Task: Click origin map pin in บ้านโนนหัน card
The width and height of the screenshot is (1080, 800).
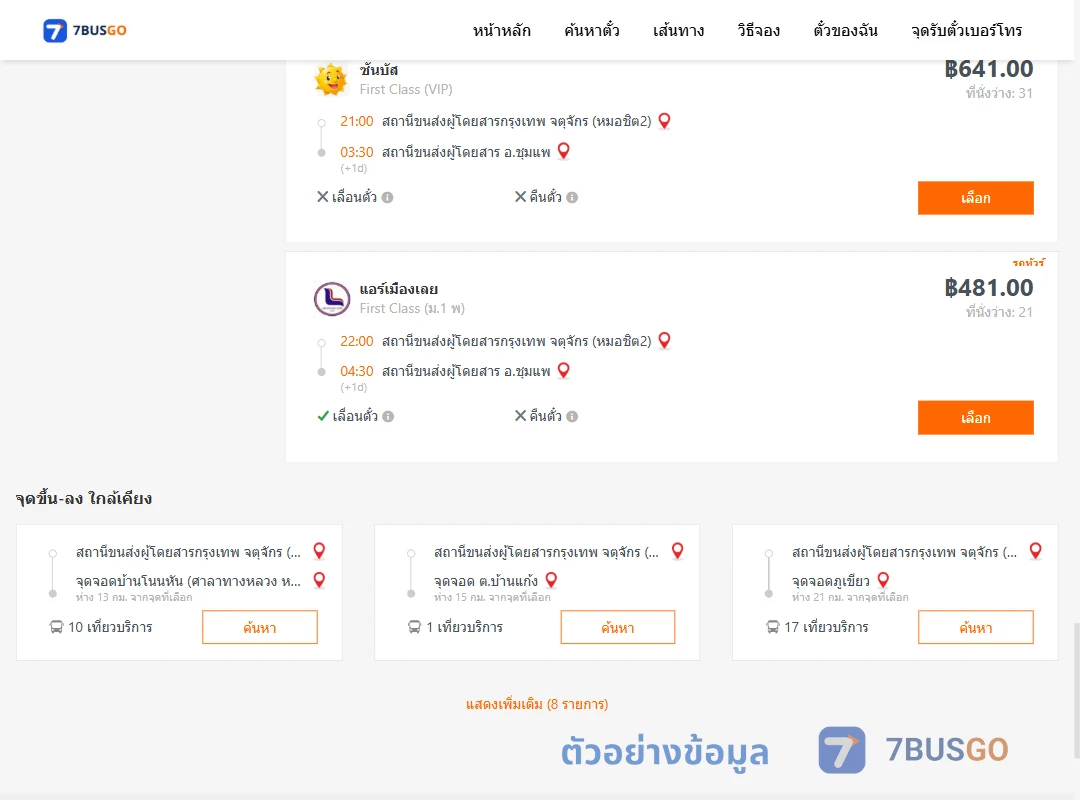Action: point(319,551)
